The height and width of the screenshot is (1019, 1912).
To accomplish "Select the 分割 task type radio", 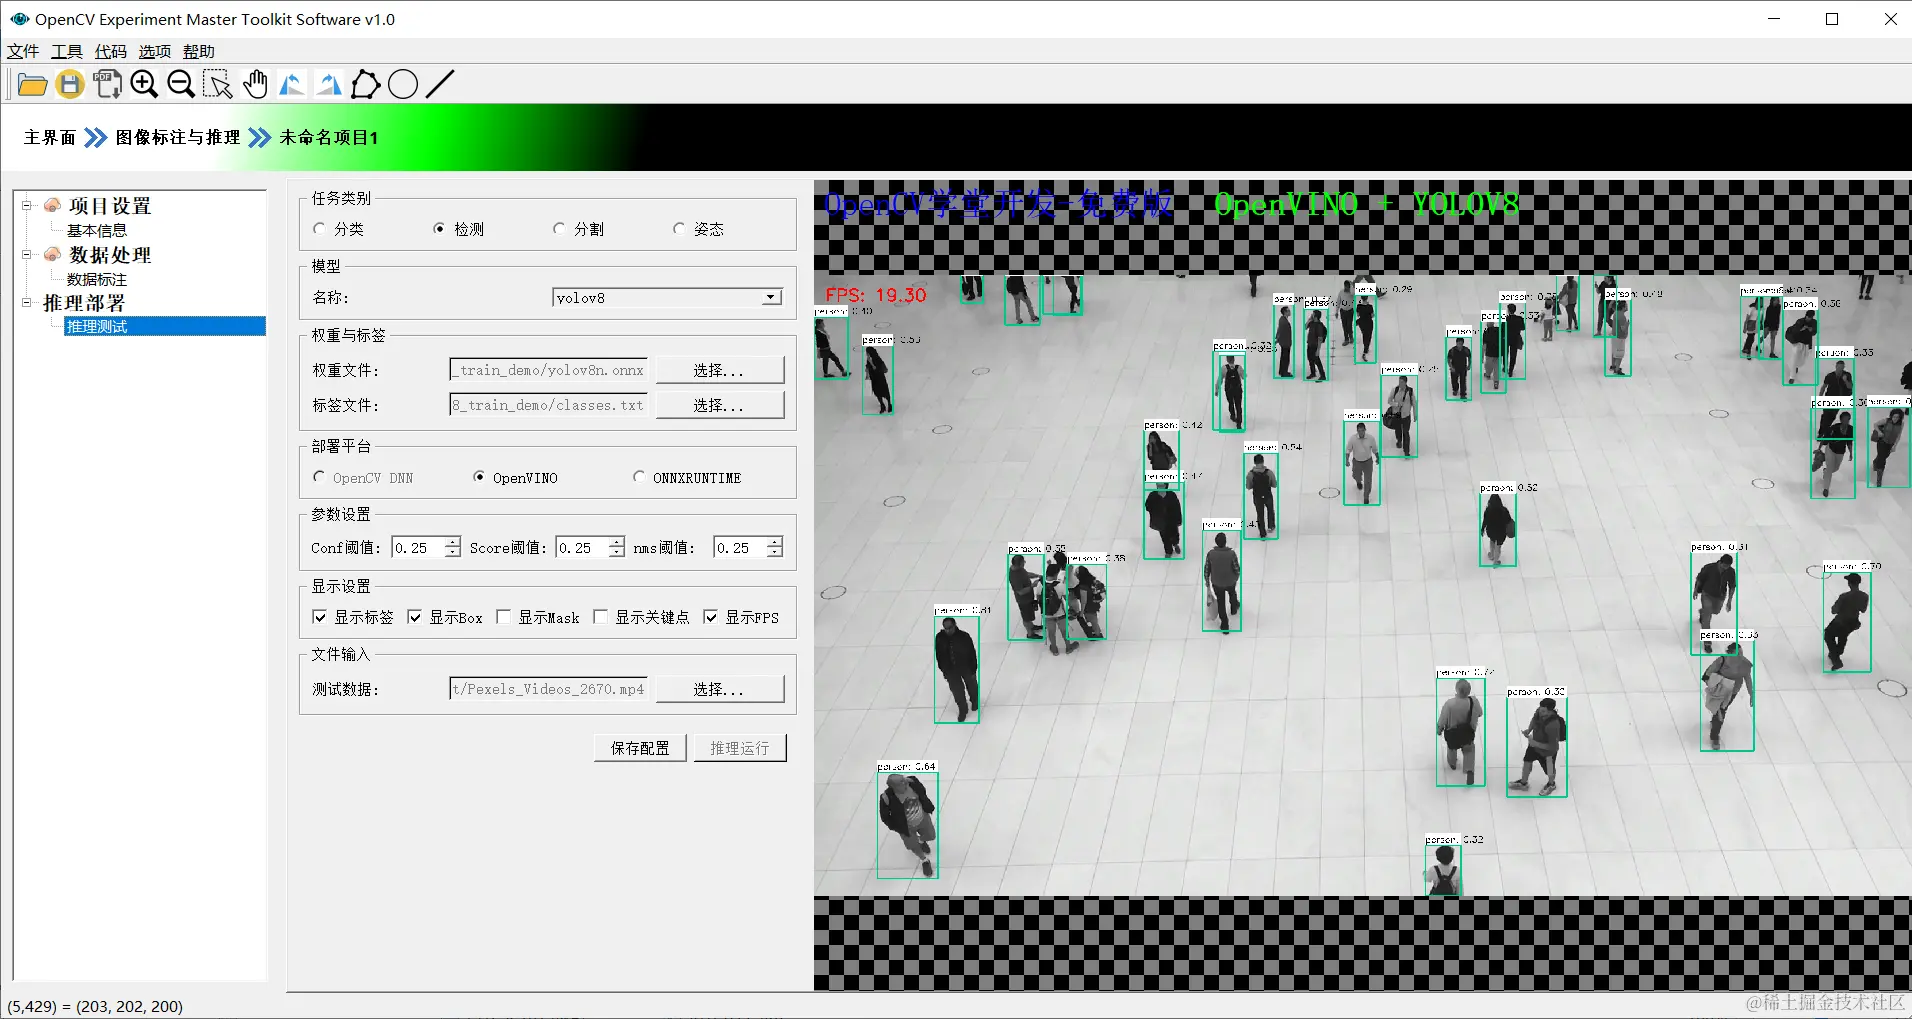I will tap(559, 229).
